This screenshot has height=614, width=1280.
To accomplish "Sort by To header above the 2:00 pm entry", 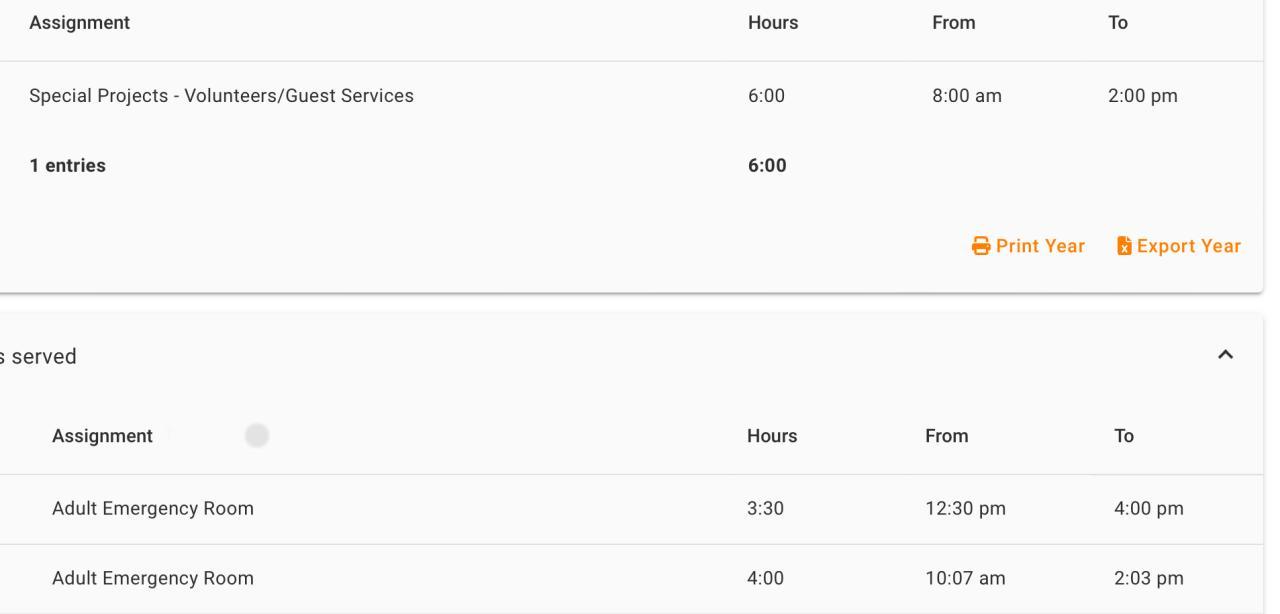I will 1118,23.
